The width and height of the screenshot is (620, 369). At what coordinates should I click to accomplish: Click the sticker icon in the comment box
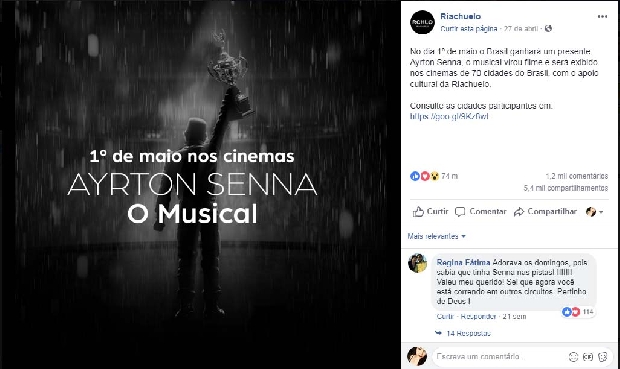point(603,357)
